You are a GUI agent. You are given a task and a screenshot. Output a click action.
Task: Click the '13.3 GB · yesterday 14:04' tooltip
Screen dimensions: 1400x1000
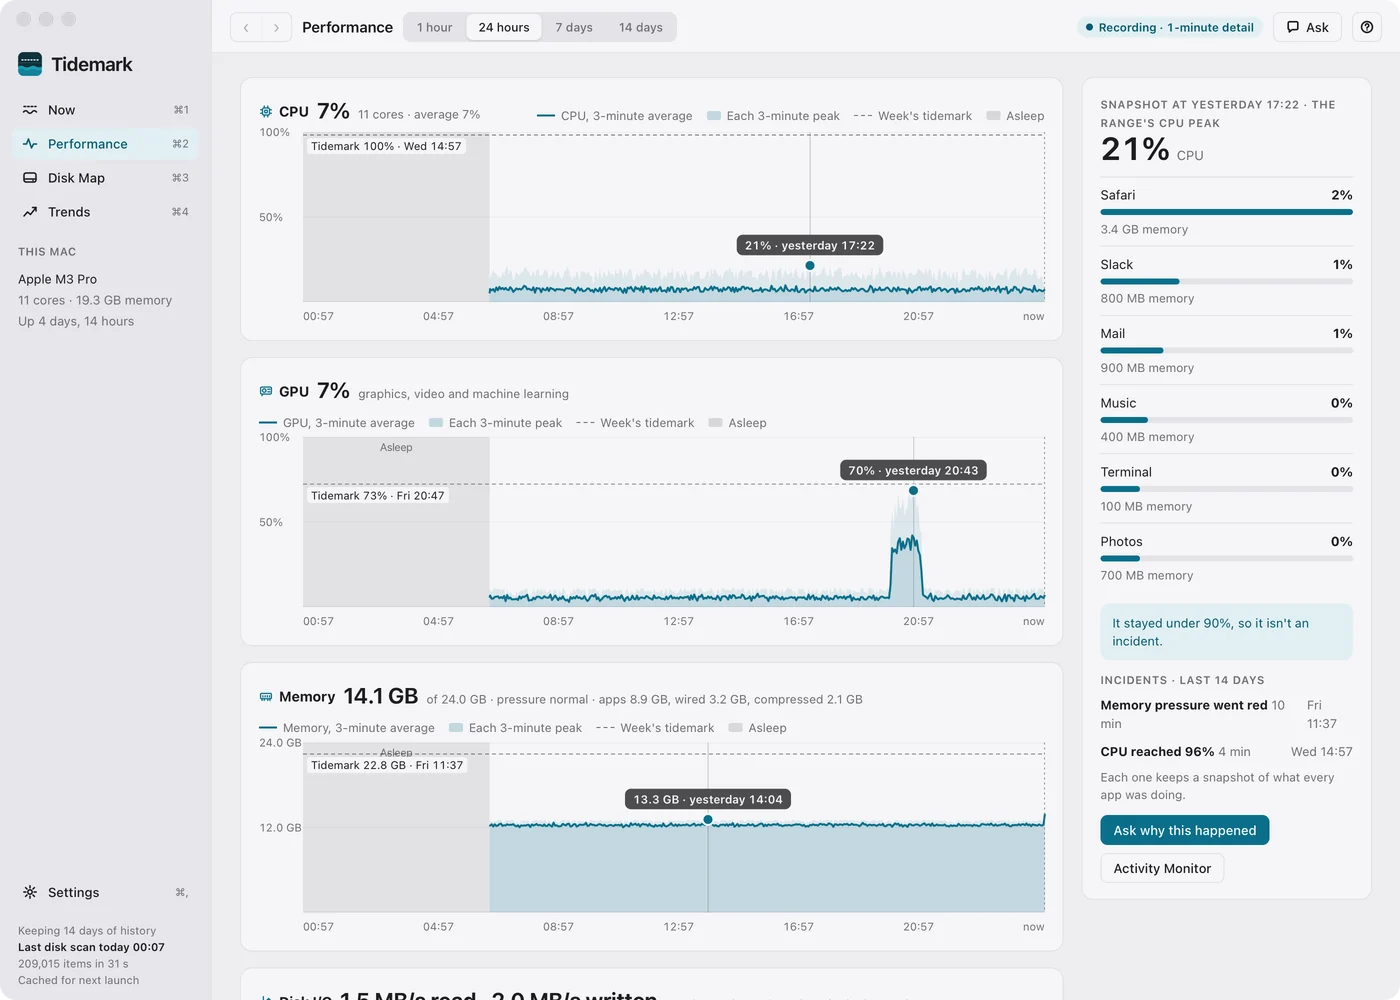708,799
